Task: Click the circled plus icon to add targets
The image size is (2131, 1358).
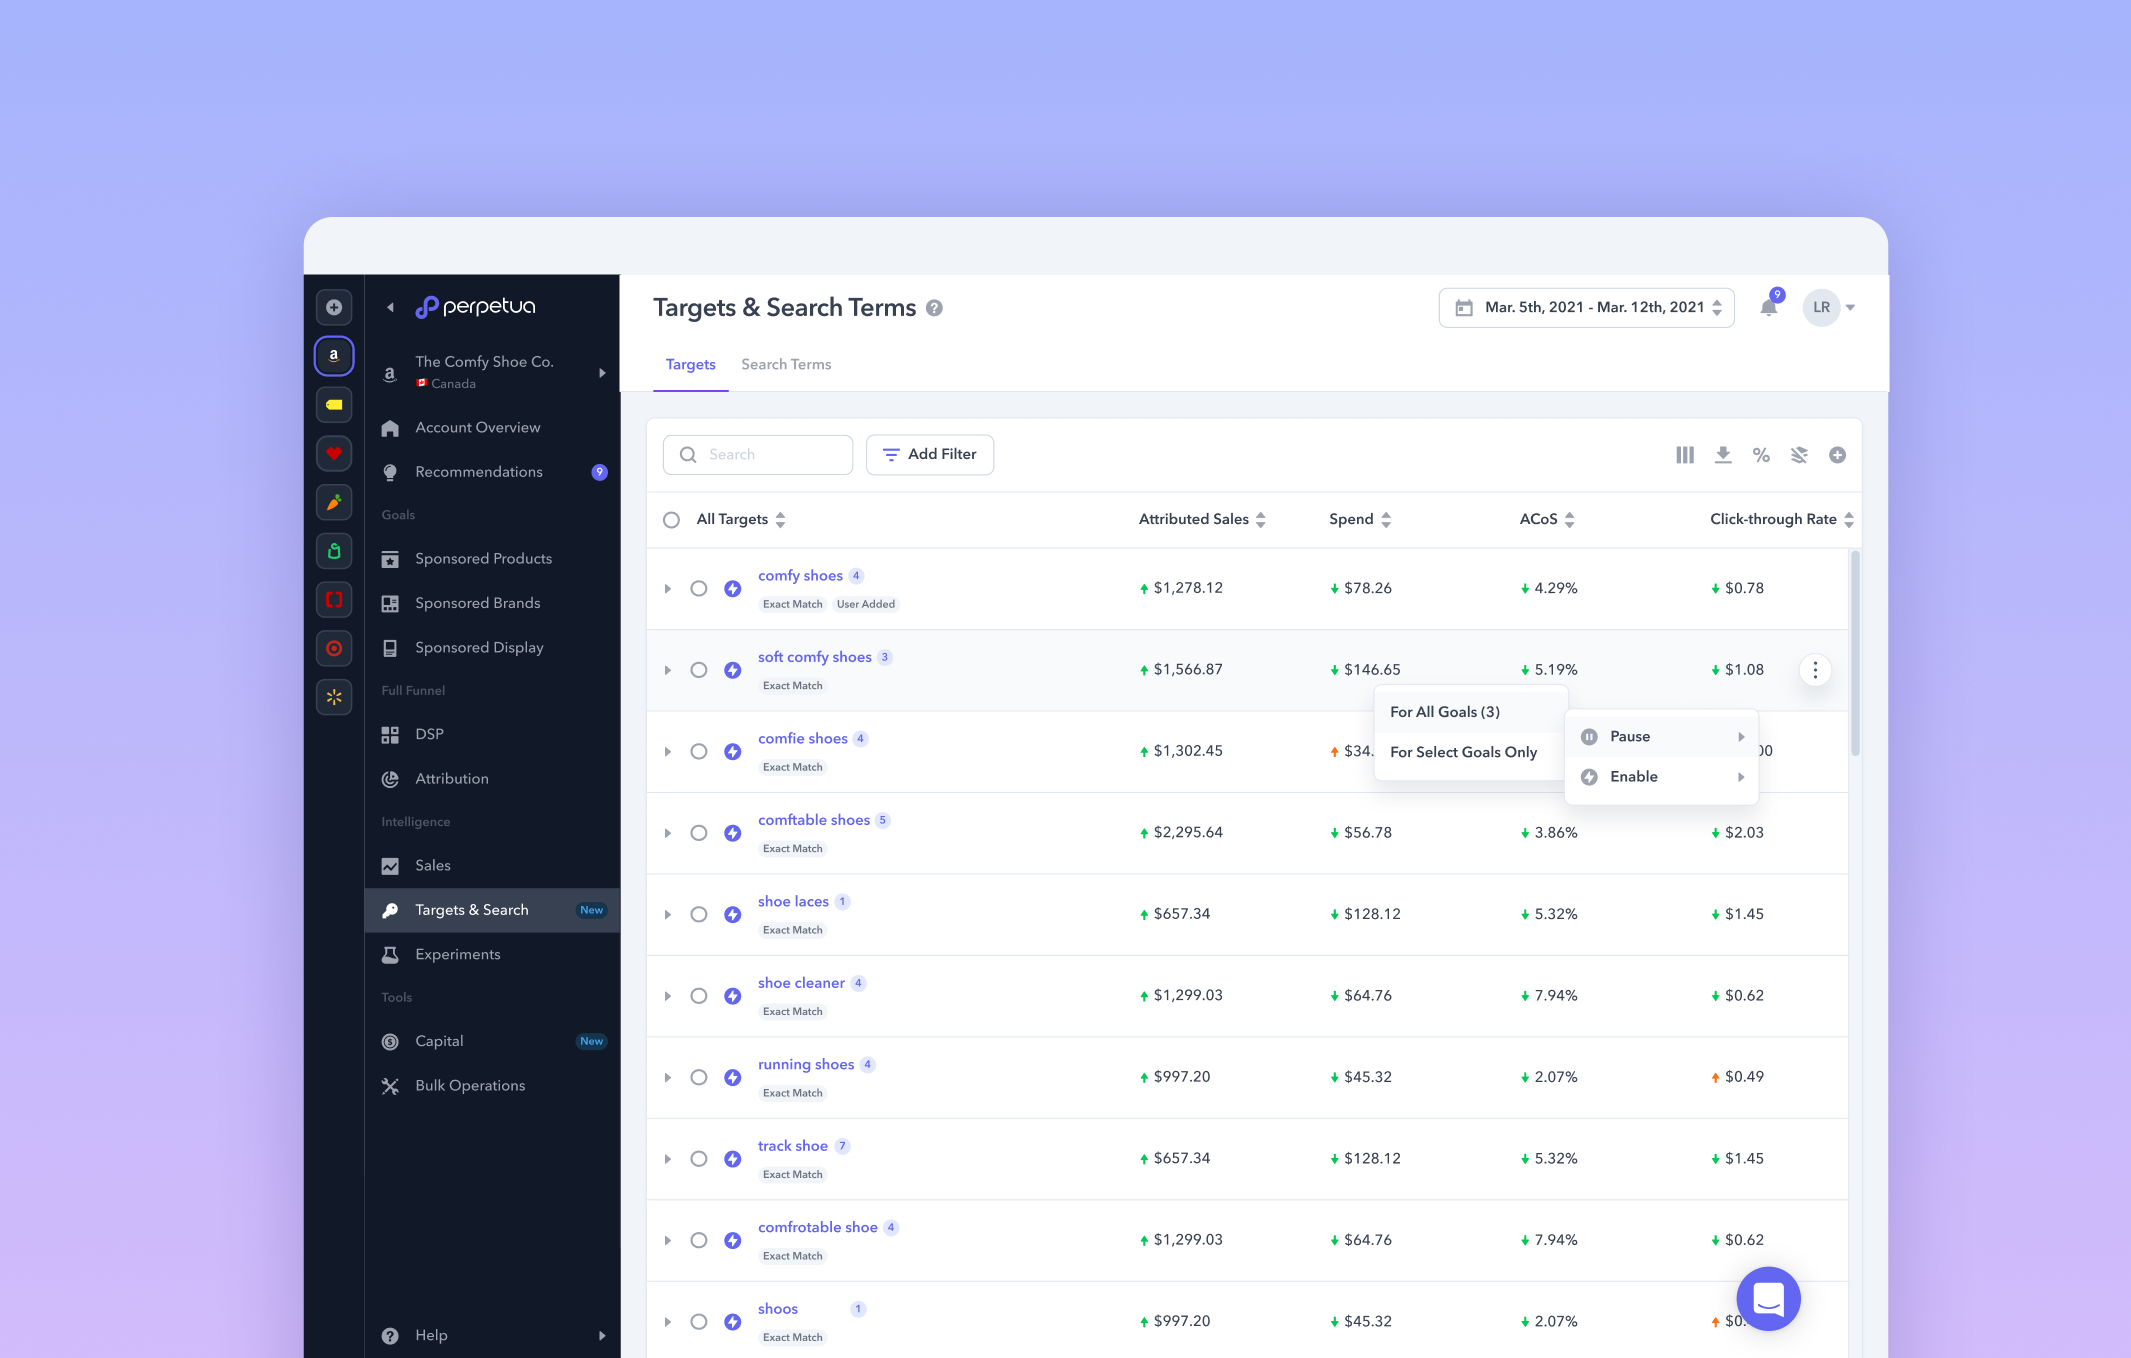Action: [x=1839, y=454]
